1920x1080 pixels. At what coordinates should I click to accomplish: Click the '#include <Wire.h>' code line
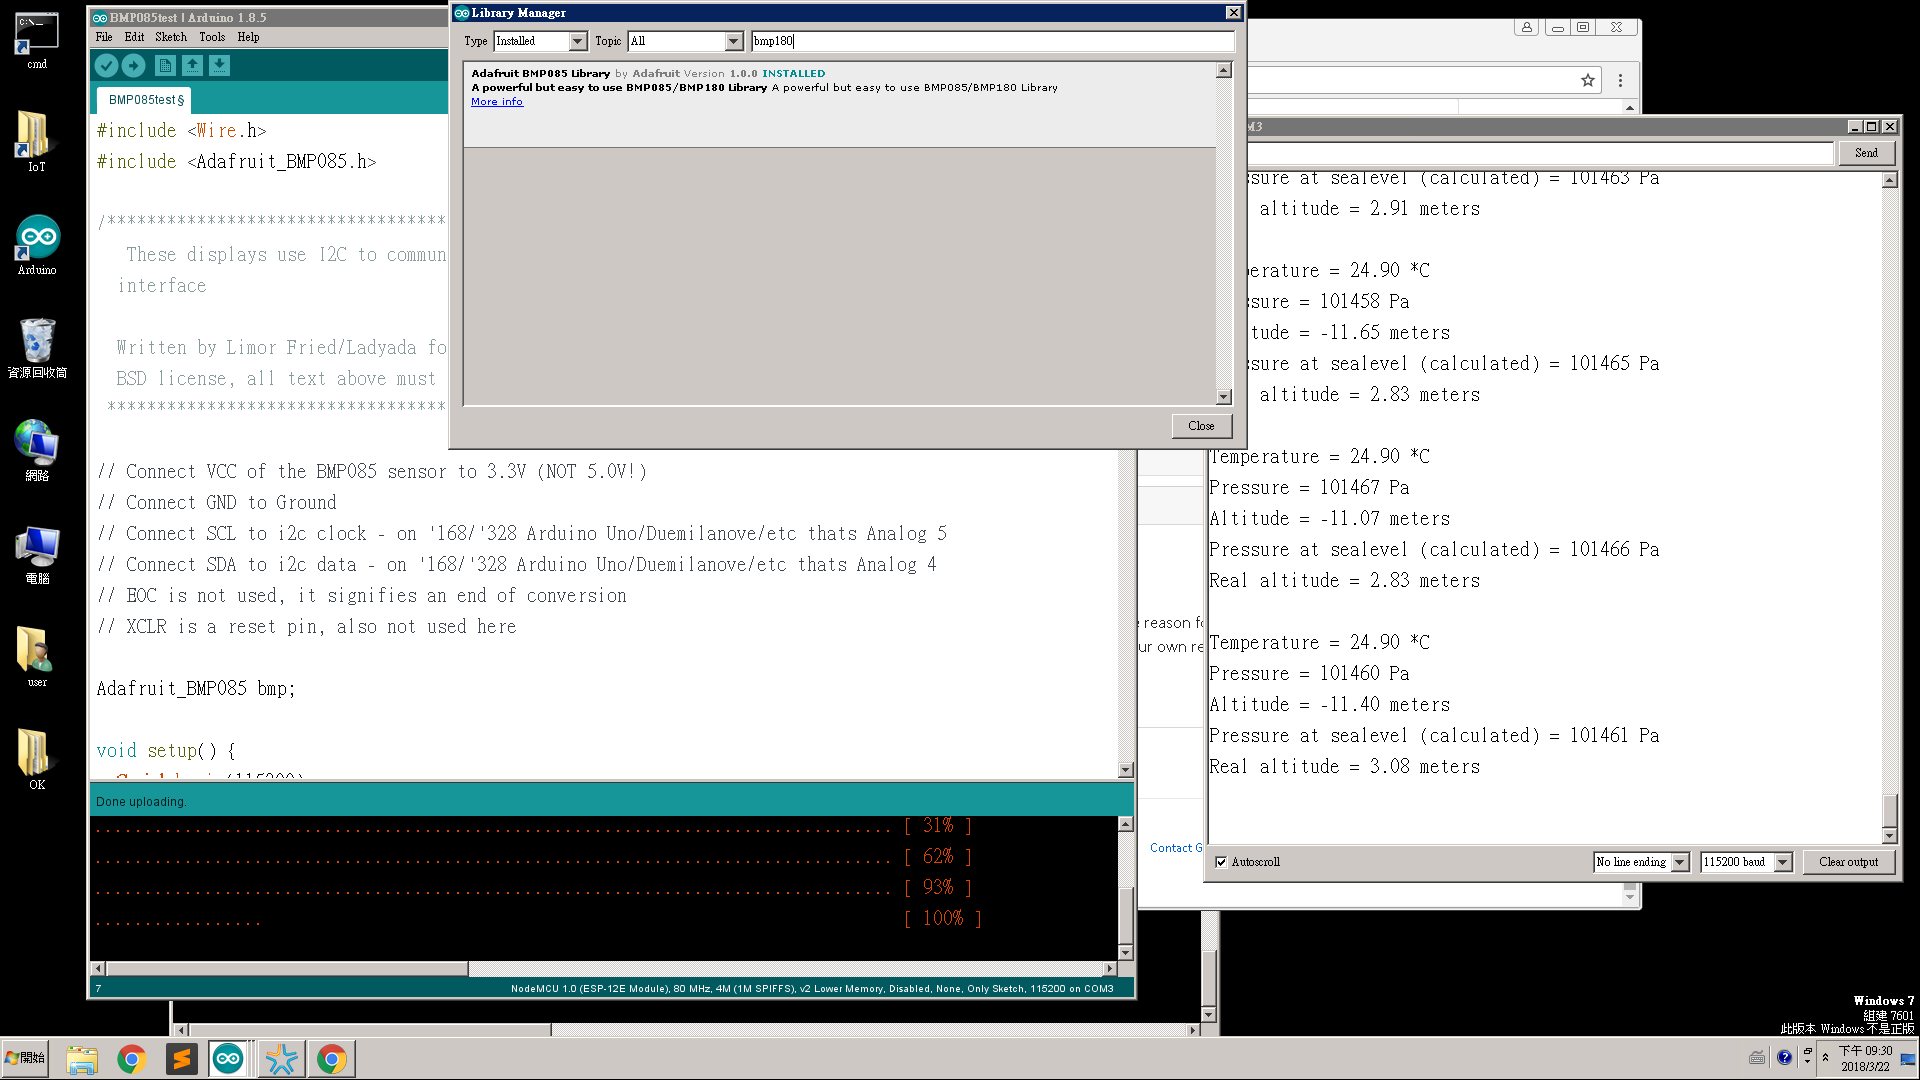[181, 130]
